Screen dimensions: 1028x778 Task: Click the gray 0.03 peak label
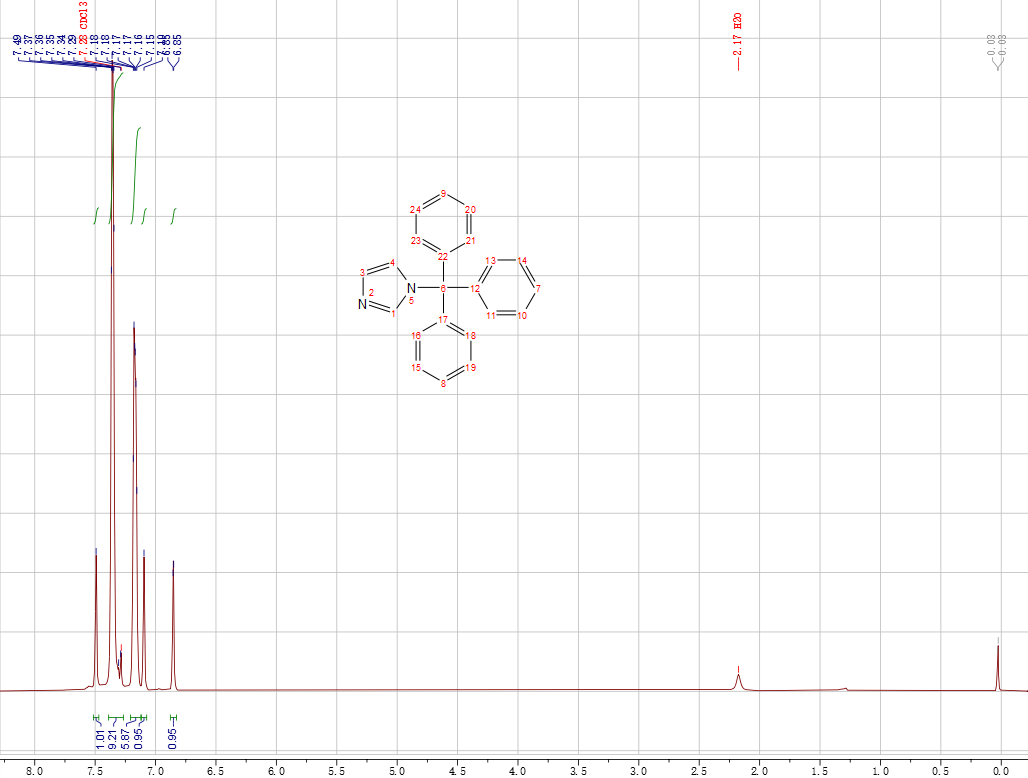click(x=990, y=44)
